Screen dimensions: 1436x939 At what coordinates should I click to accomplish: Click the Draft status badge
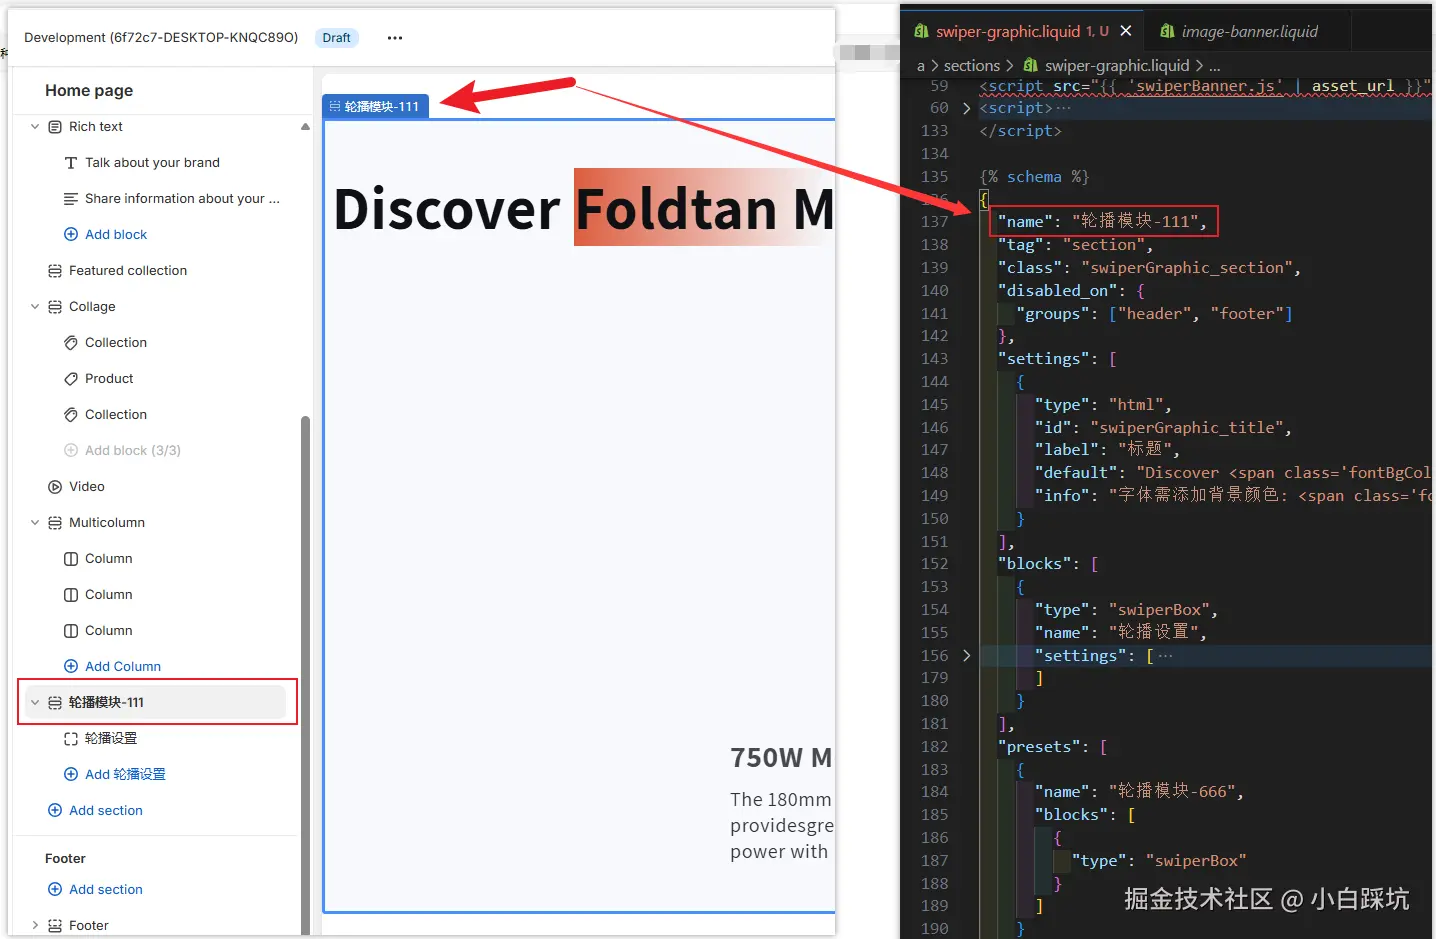[x=337, y=38]
